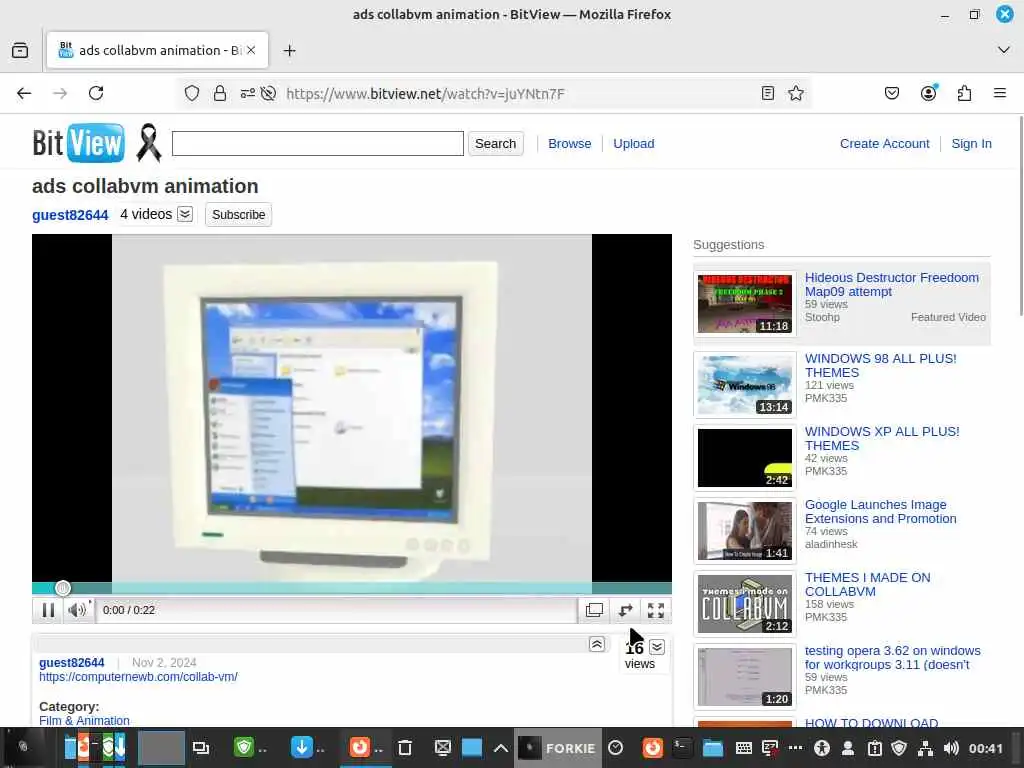Click black thumbnail with 2:42 duration
The height and width of the screenshot is (768, 1024).
pyautogui.click(x=744, y=458)
